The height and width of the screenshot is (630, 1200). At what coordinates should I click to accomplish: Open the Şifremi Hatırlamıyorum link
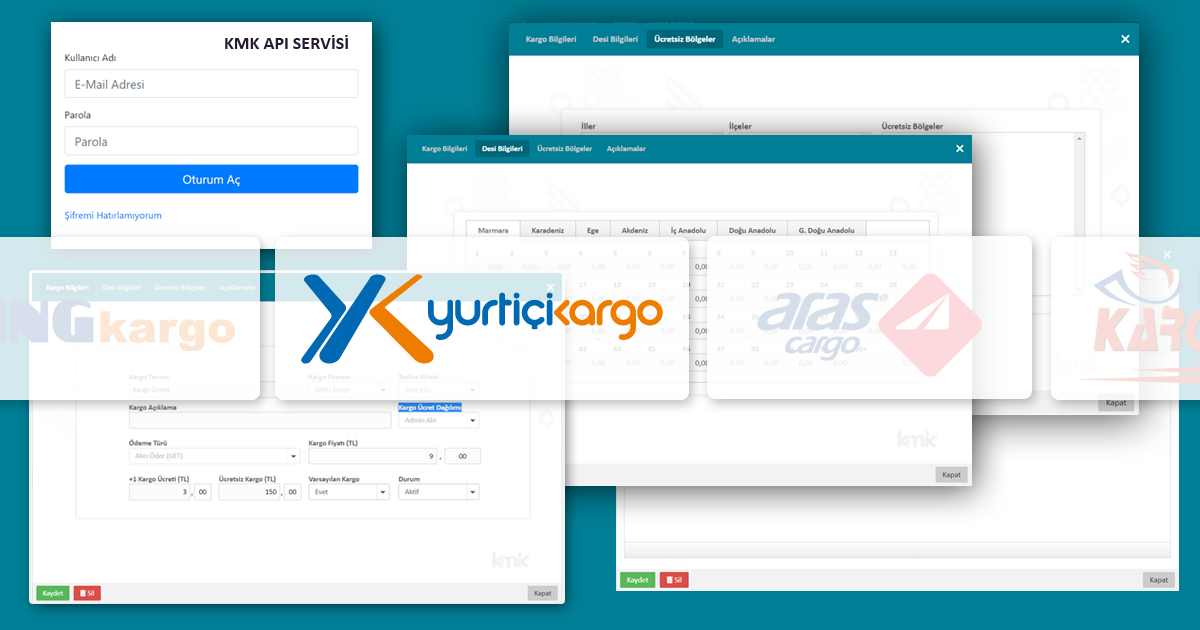coord(113,215)
